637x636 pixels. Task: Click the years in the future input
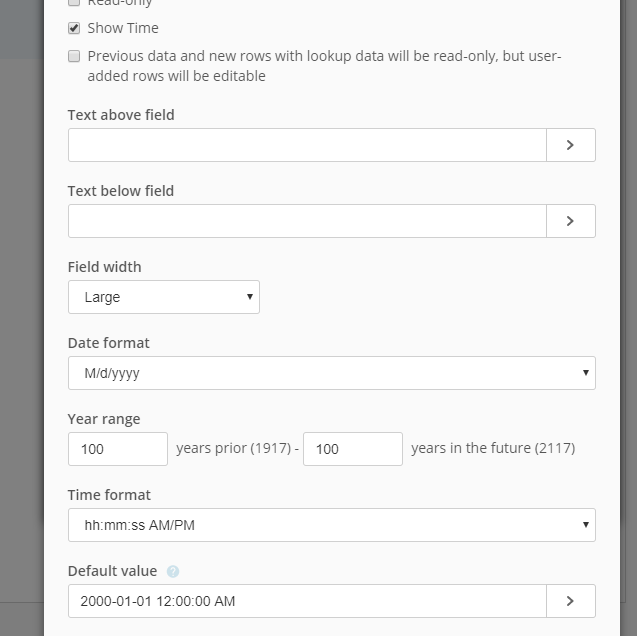point(352,449)
